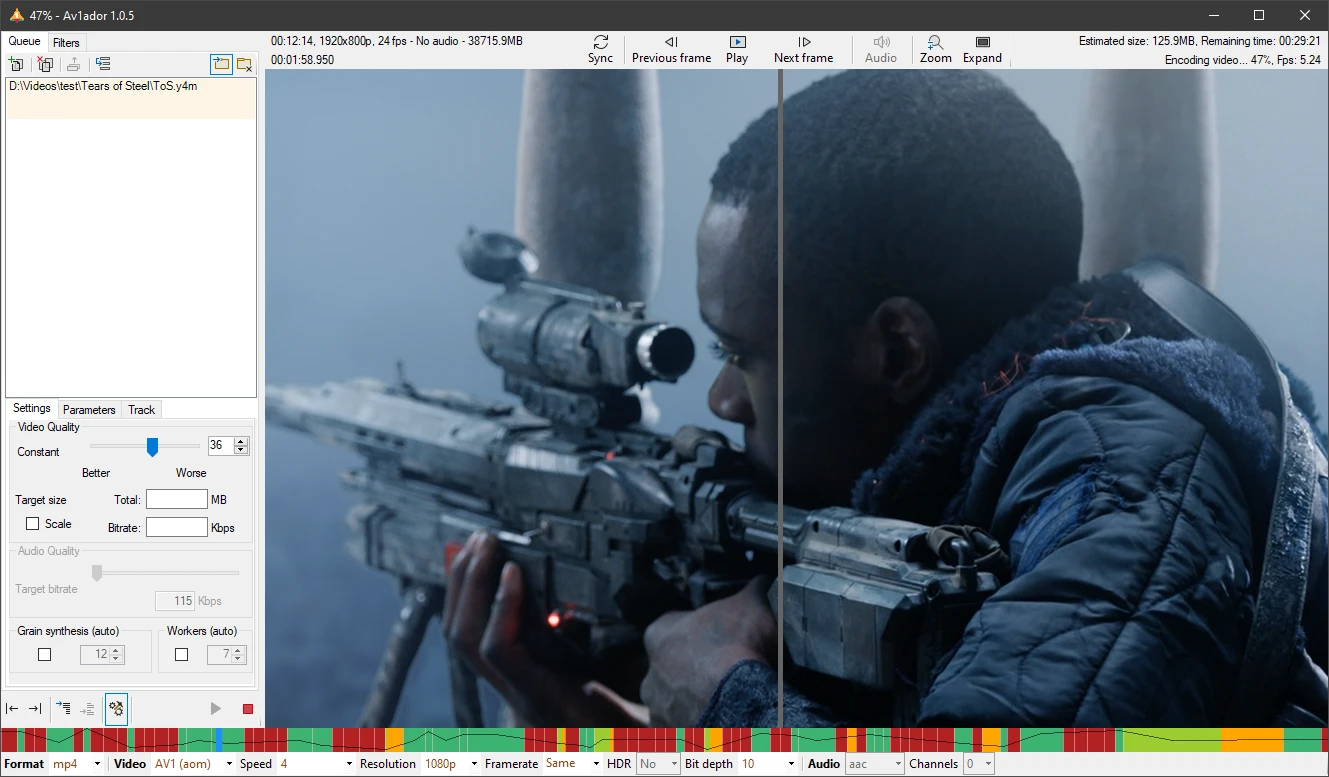
Task: Click the Sync preview icon
Action: coord(600,50)
